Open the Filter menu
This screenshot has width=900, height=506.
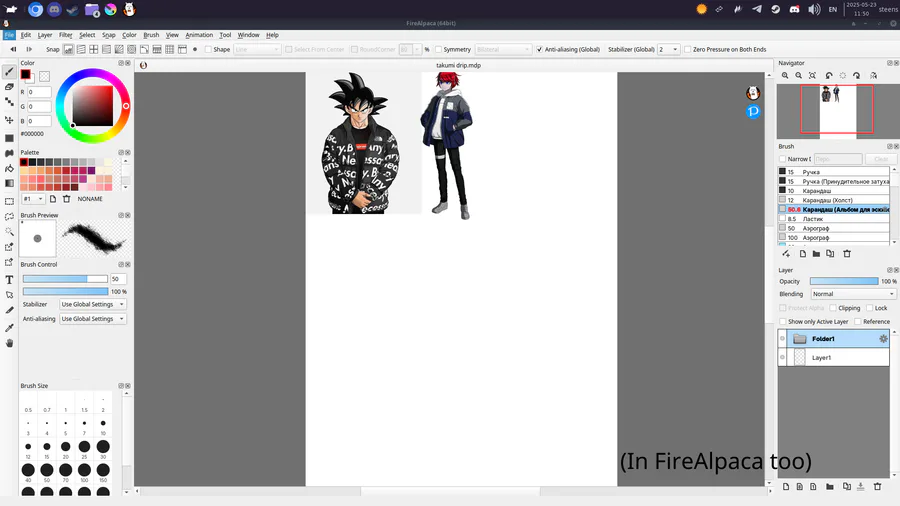click(x=65, y=35)
